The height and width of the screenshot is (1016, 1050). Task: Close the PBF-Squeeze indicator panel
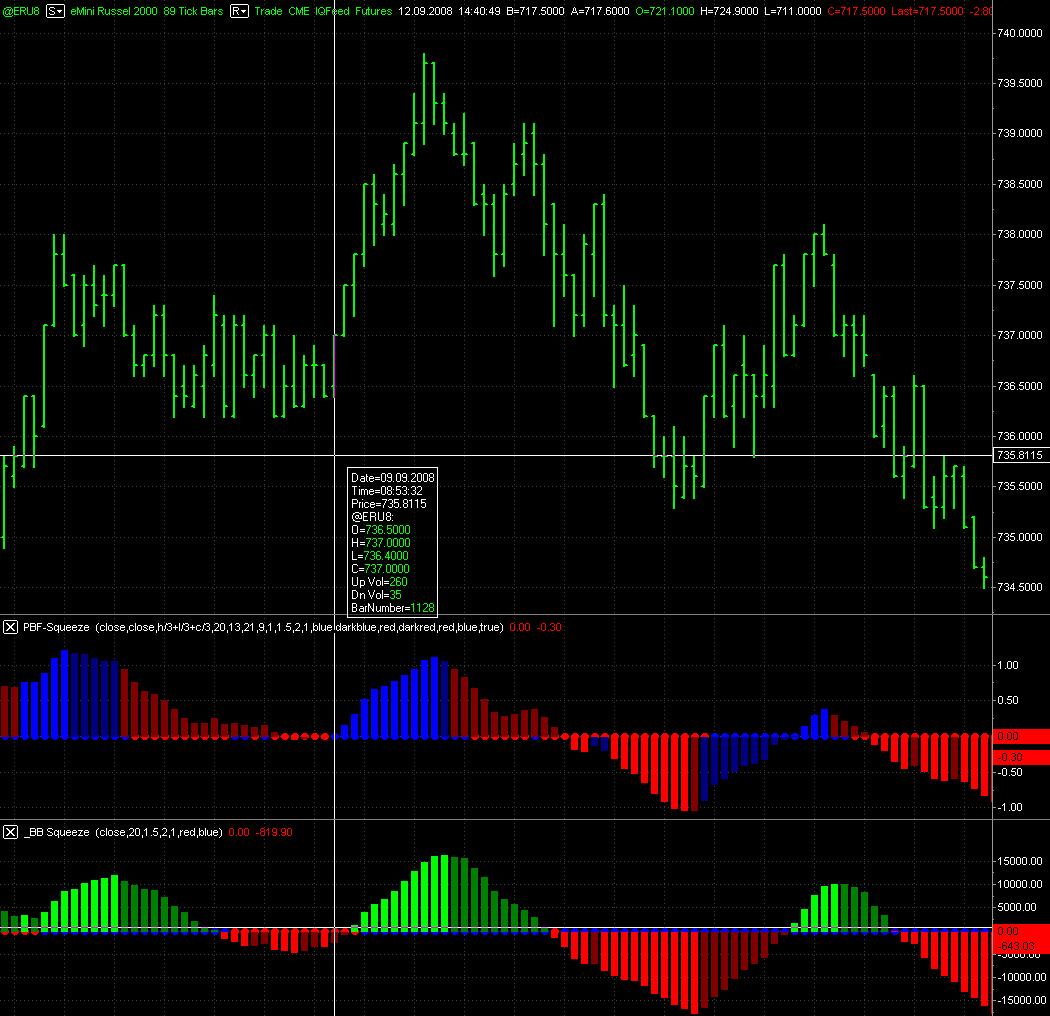10,627
